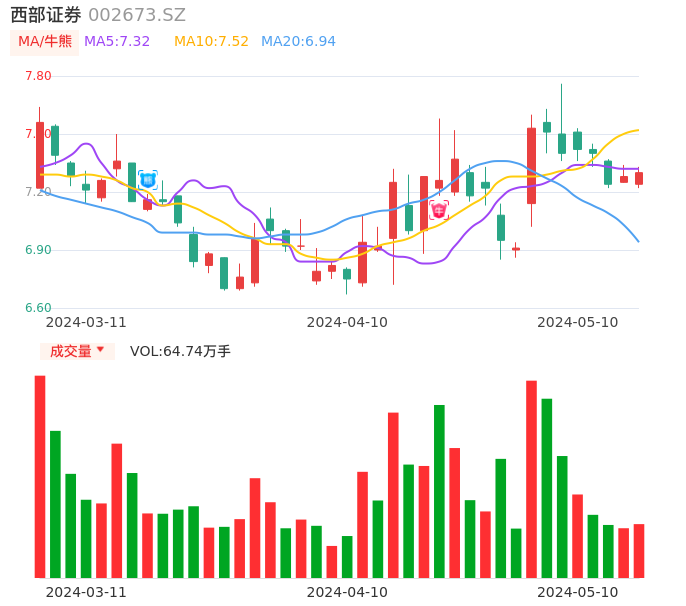Toggle the MA10 yellow line legend
Viewport: 686px width, 606px height.
point(211,42)
